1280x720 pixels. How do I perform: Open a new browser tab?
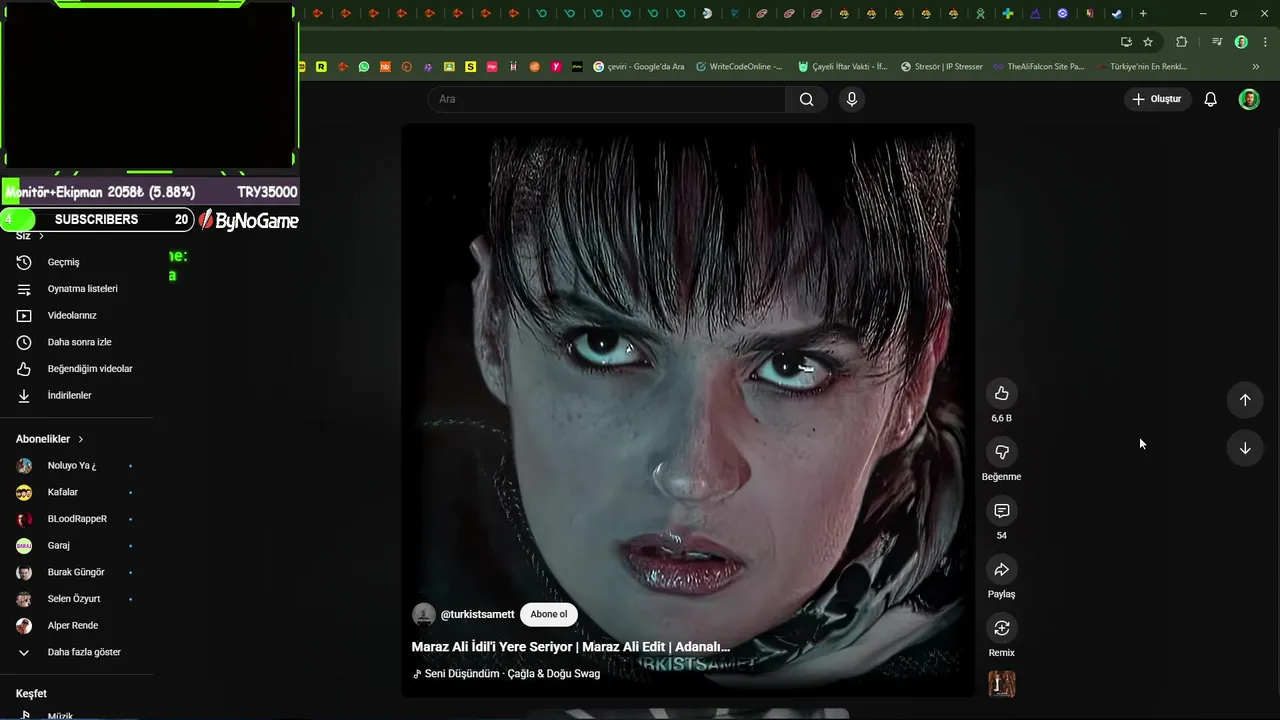(1143, 13)
